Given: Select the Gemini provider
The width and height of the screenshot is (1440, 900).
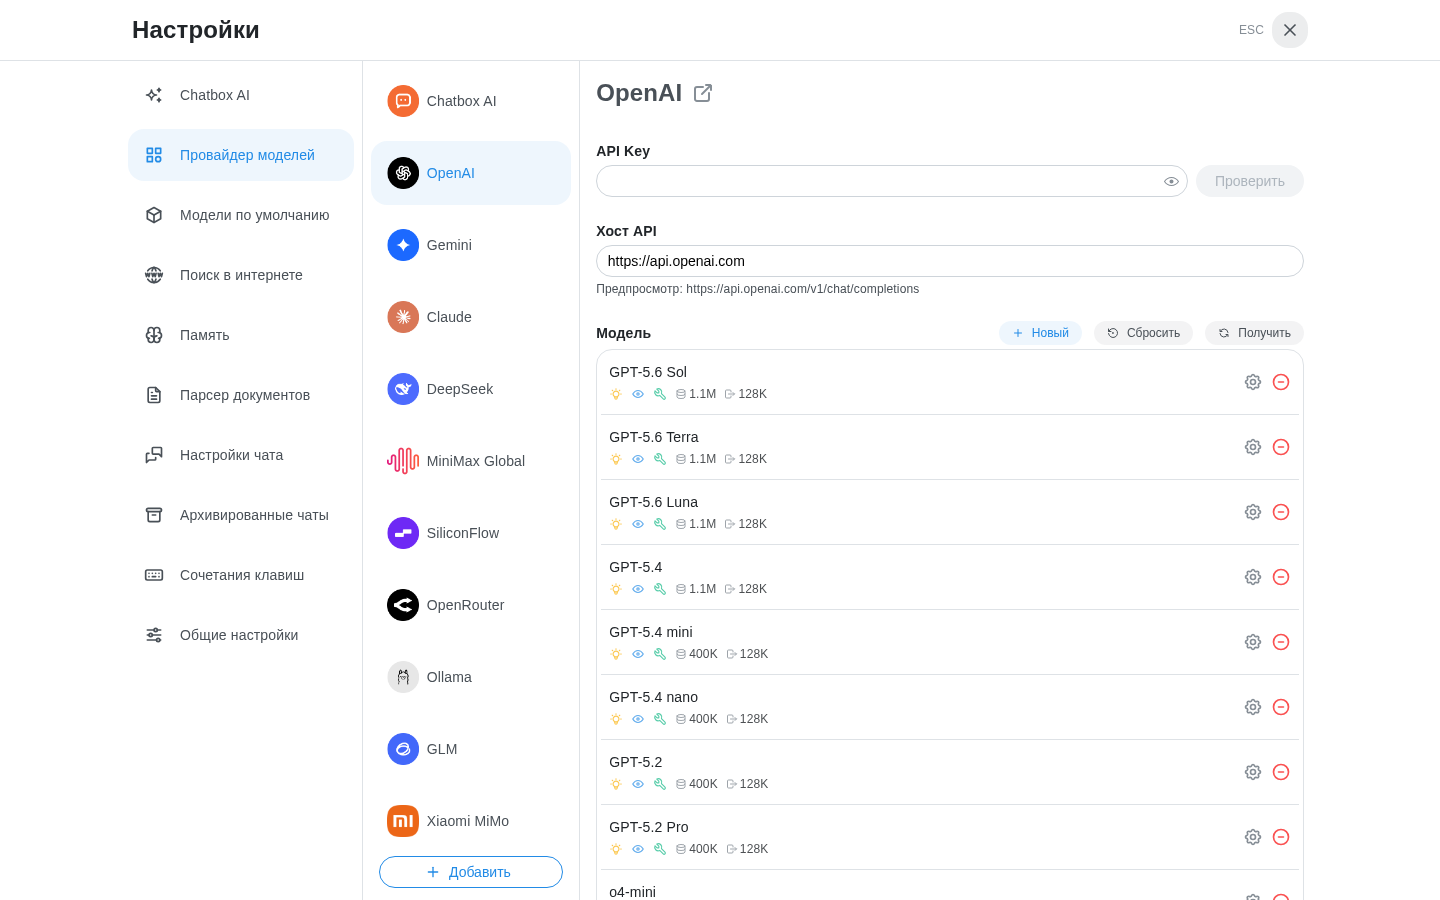Looking at the screenshot, I should pyautogui.click(x=471, y=245).
